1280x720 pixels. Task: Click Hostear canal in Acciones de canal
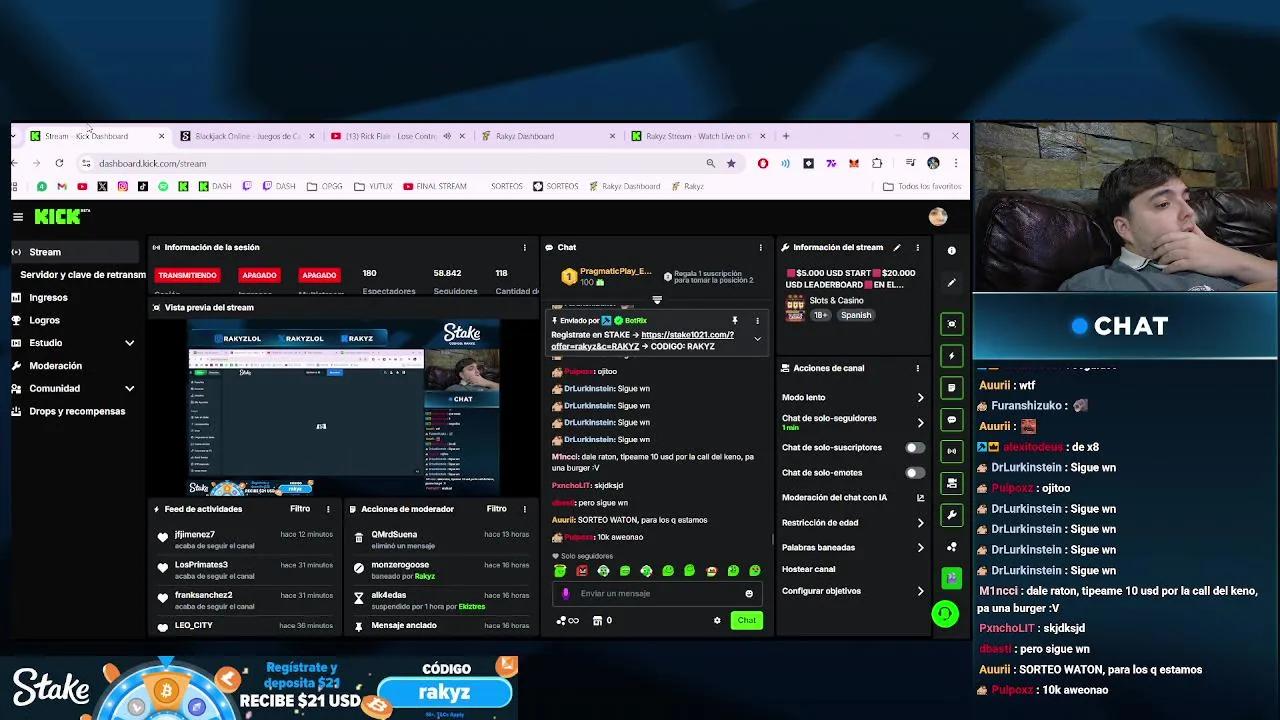click(x=810, y=568)
